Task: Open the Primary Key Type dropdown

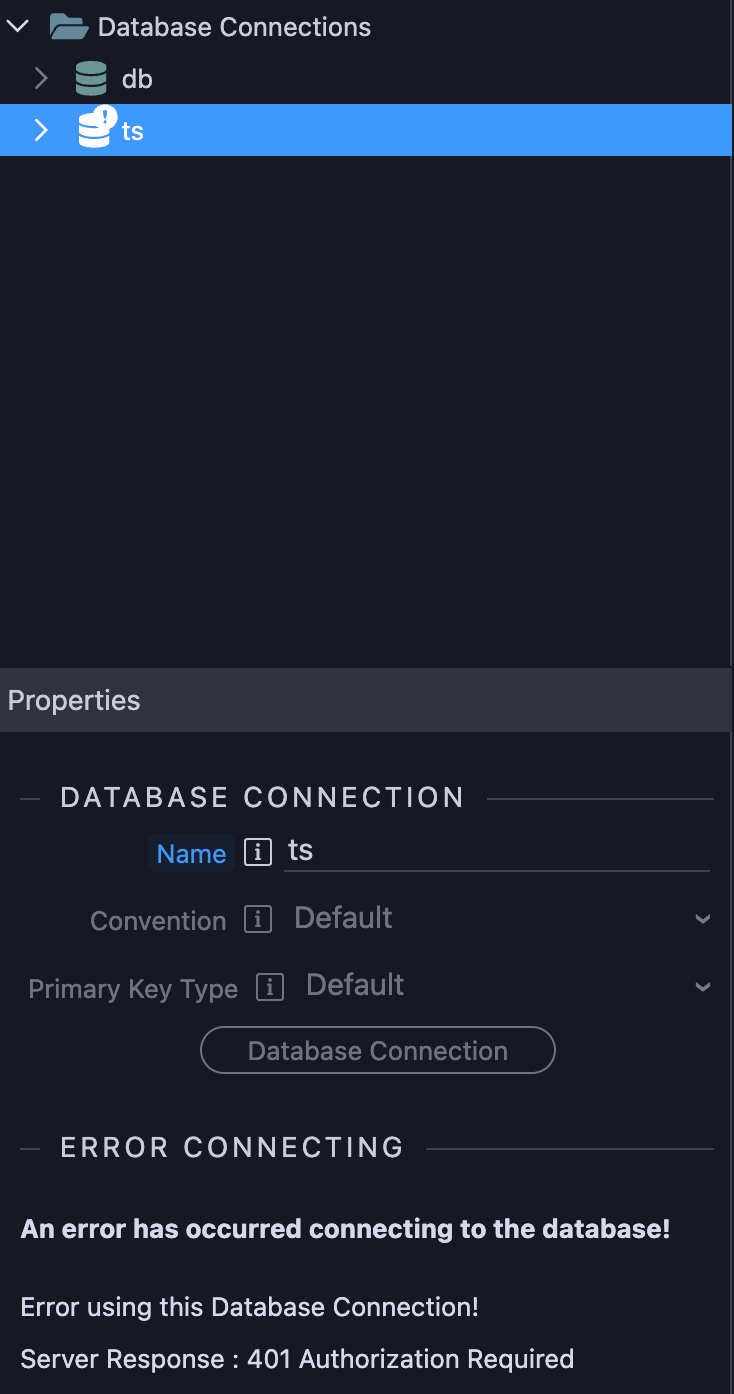Action: tap(703, 986)
